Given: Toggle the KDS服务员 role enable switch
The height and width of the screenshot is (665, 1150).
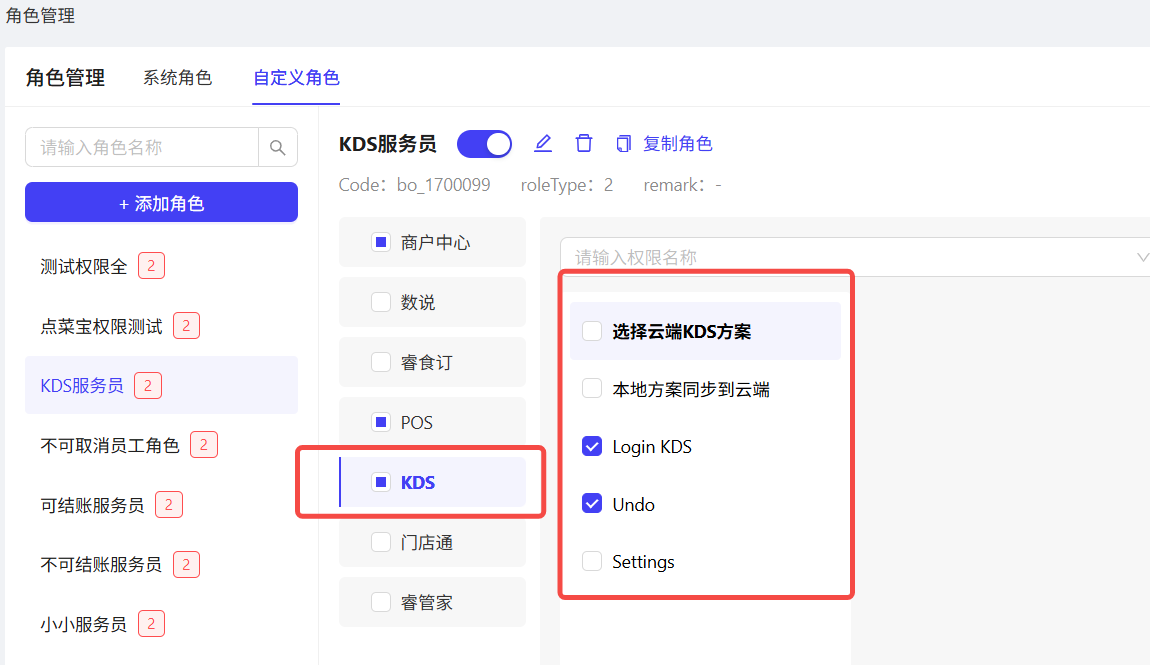Looking at the screenshot, I should (x=485, y=144).
